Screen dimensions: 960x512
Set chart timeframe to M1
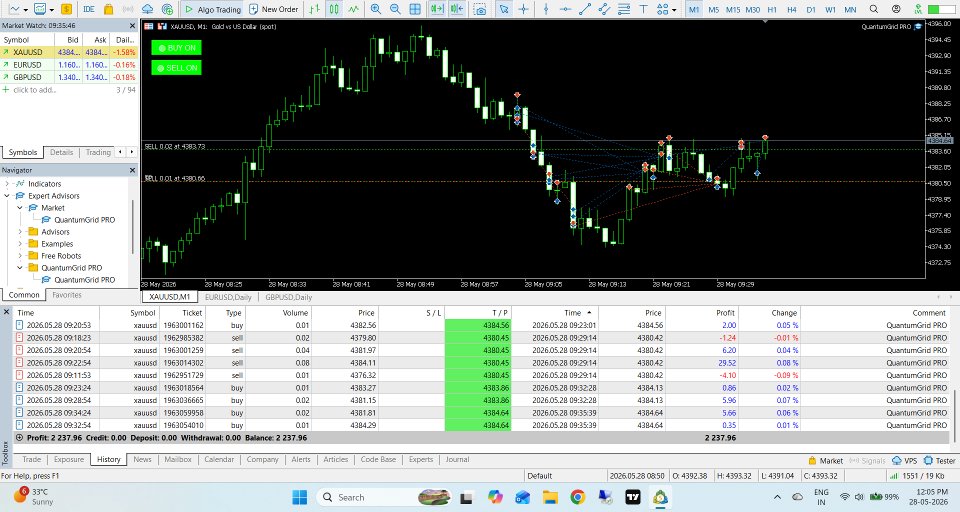tap(694, 9)
